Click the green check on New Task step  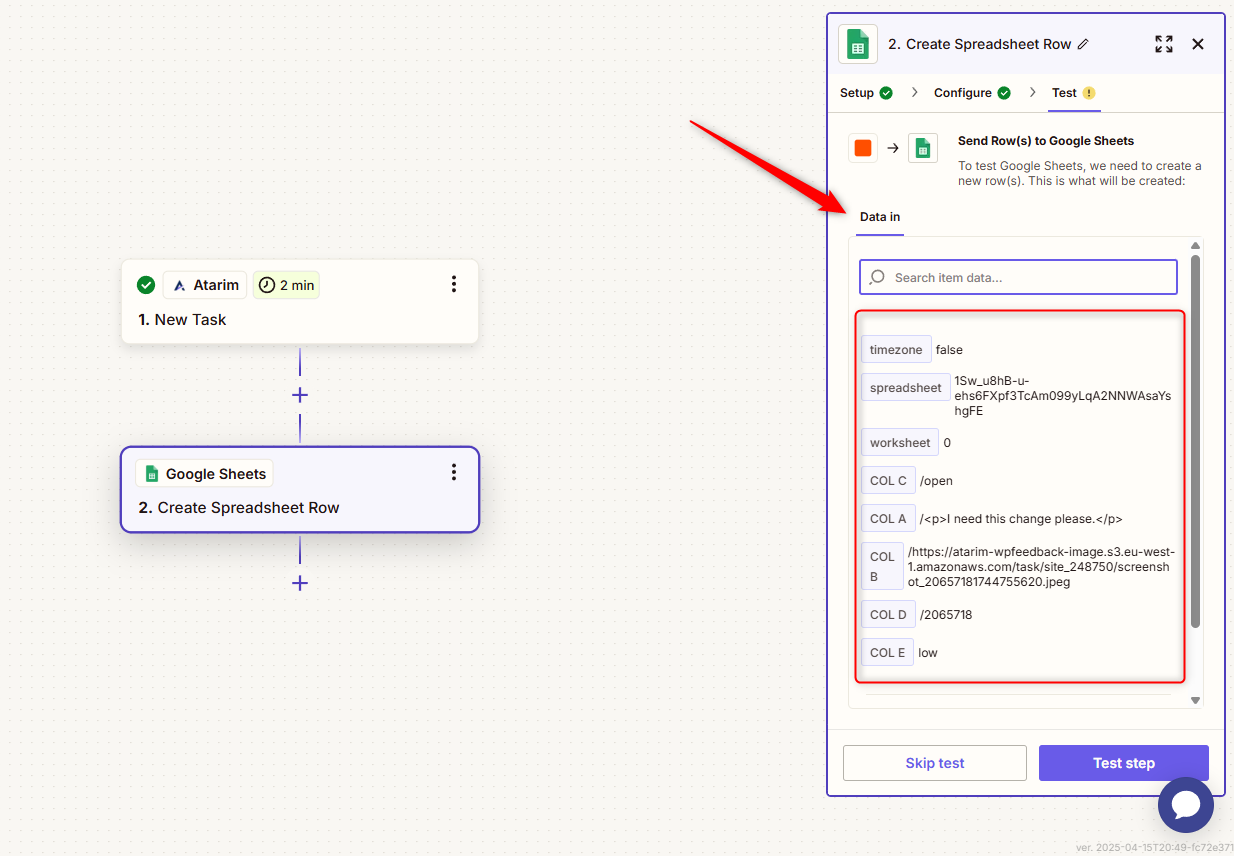click(x=146, y=285)
